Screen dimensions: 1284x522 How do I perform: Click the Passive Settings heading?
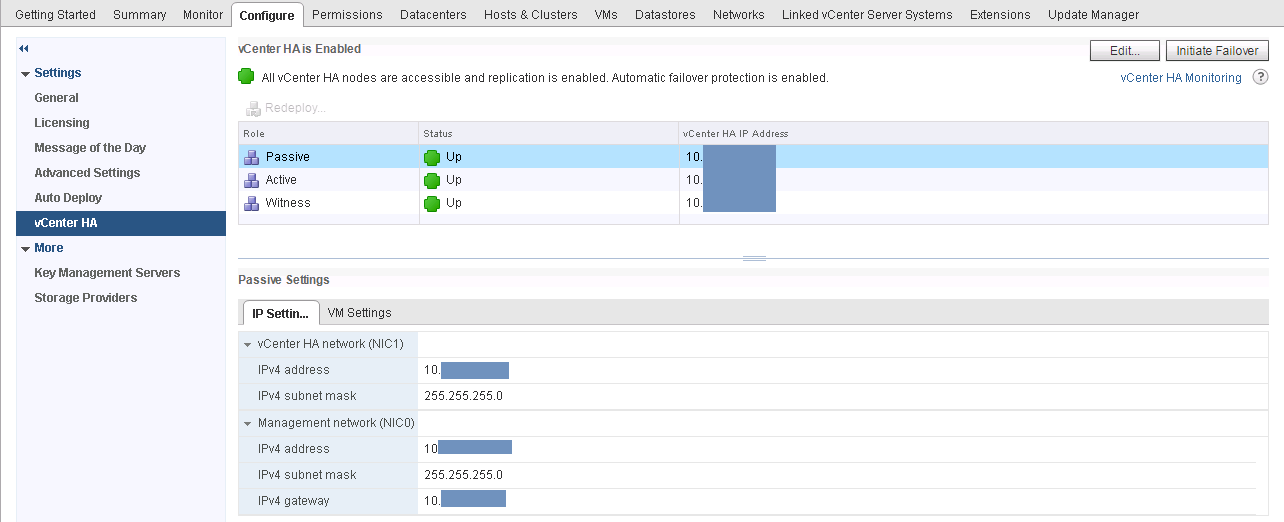(x=284, y=280)
